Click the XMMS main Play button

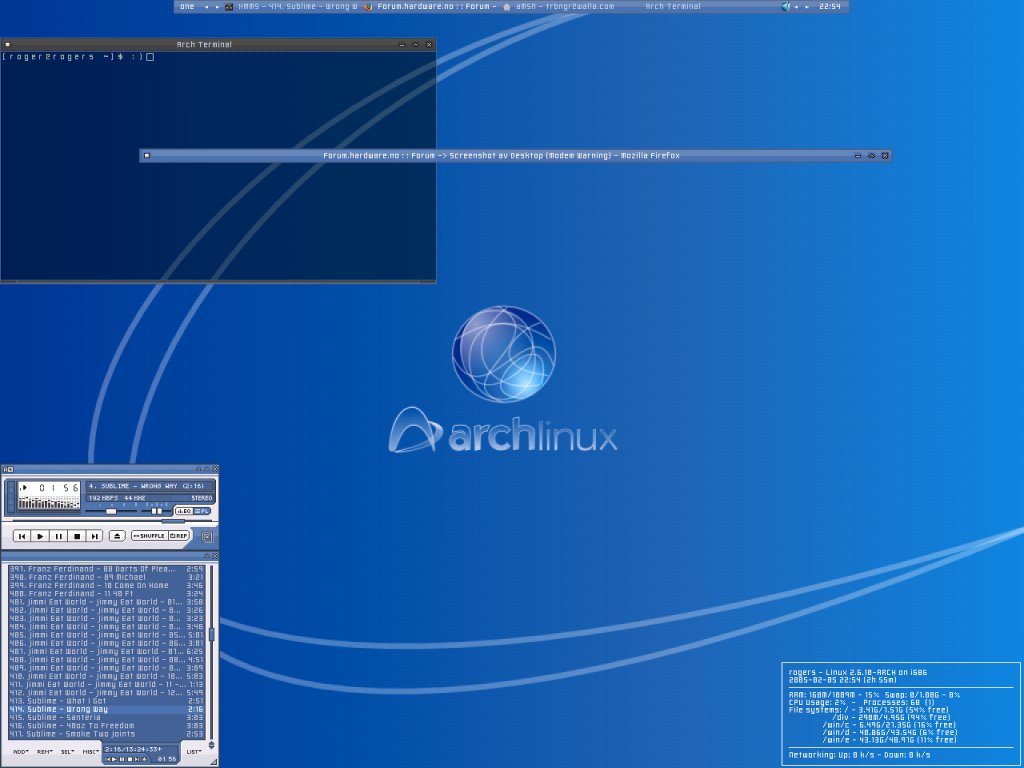pyautogui.click(x=40, y=536)
